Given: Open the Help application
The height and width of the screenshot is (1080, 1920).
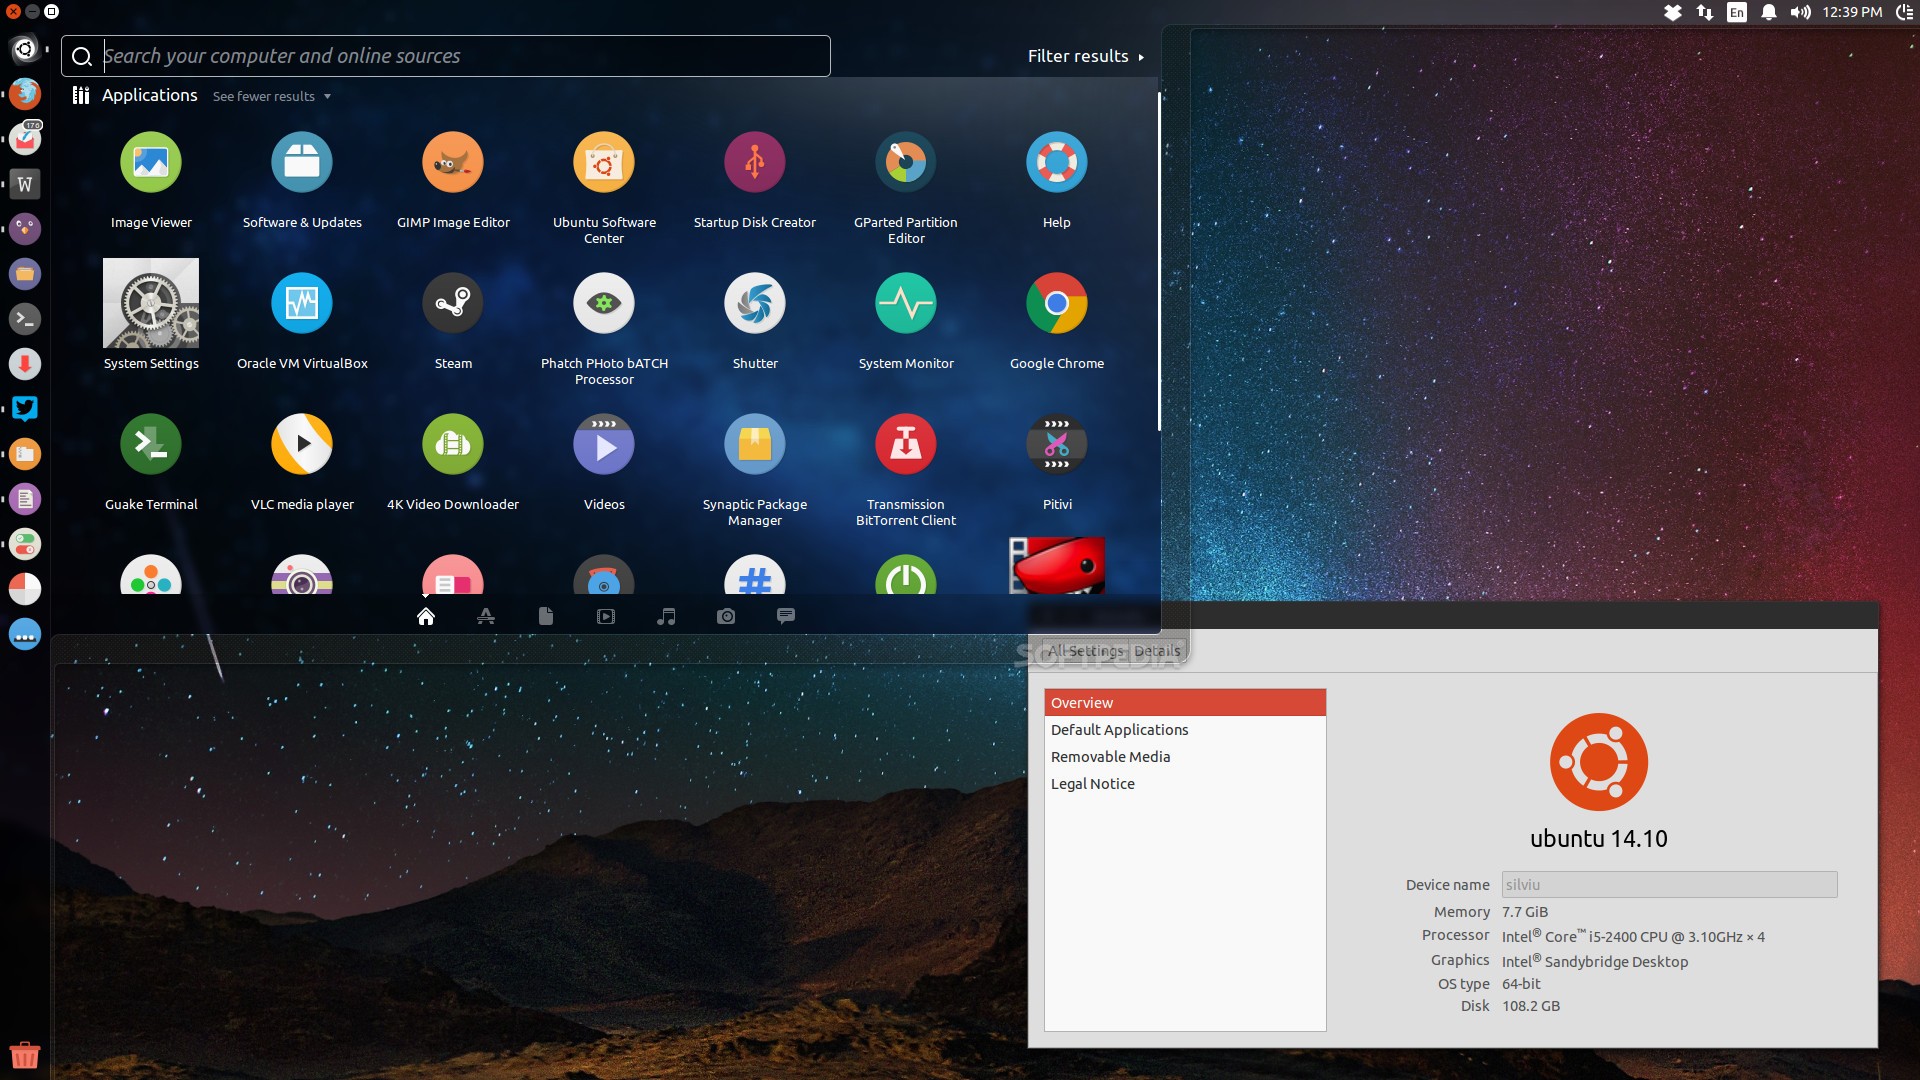Looking at the screenshot, I should click(x=1057, y=162).
